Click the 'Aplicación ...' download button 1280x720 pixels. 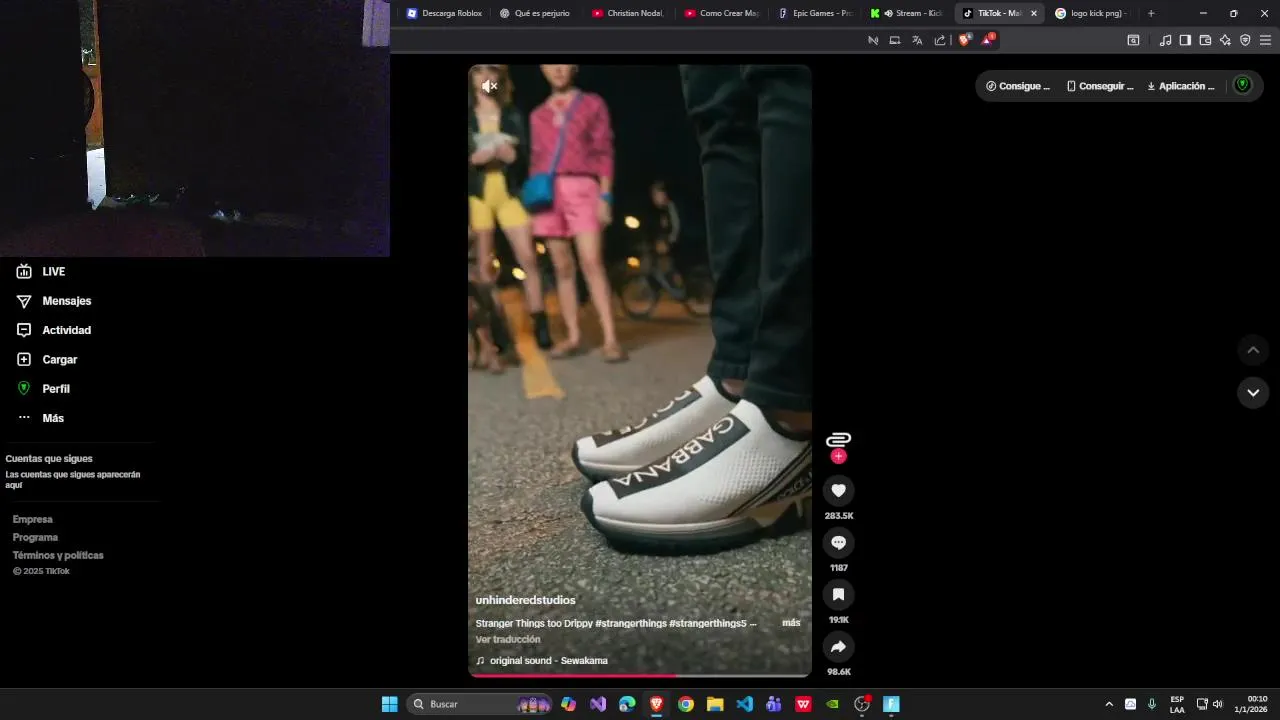(1181, 86)
